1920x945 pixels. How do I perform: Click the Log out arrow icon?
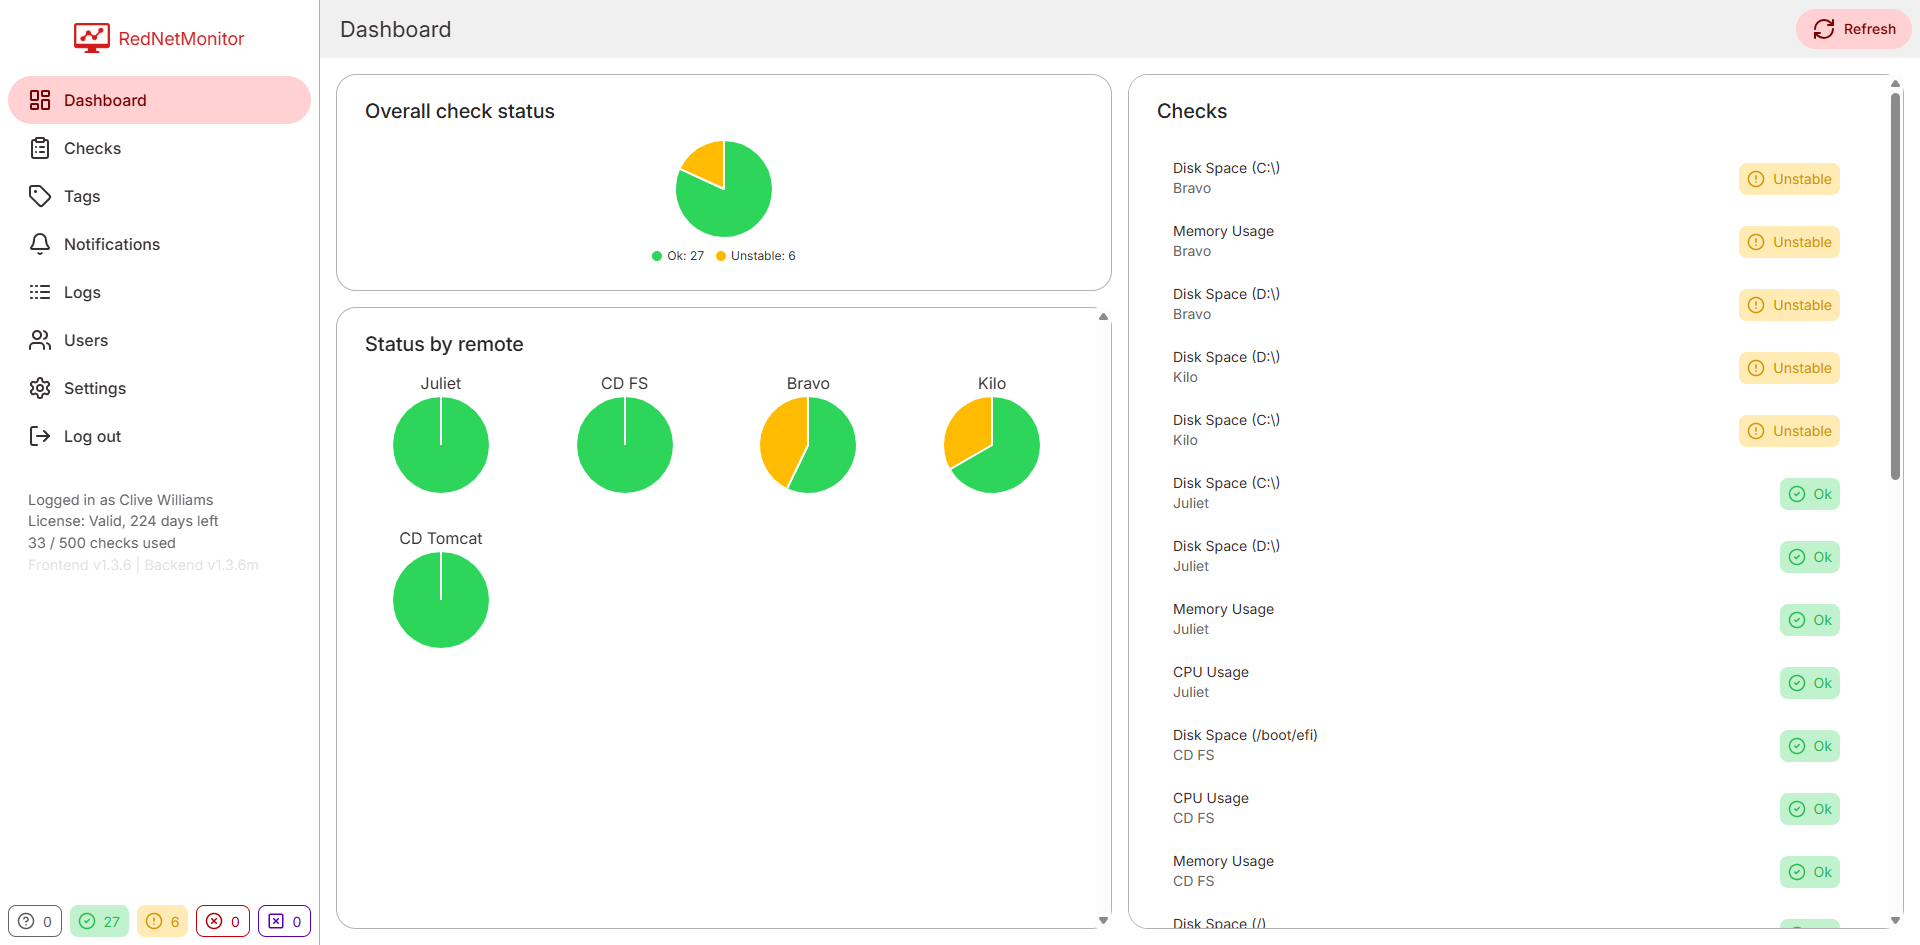click(40, 436)
